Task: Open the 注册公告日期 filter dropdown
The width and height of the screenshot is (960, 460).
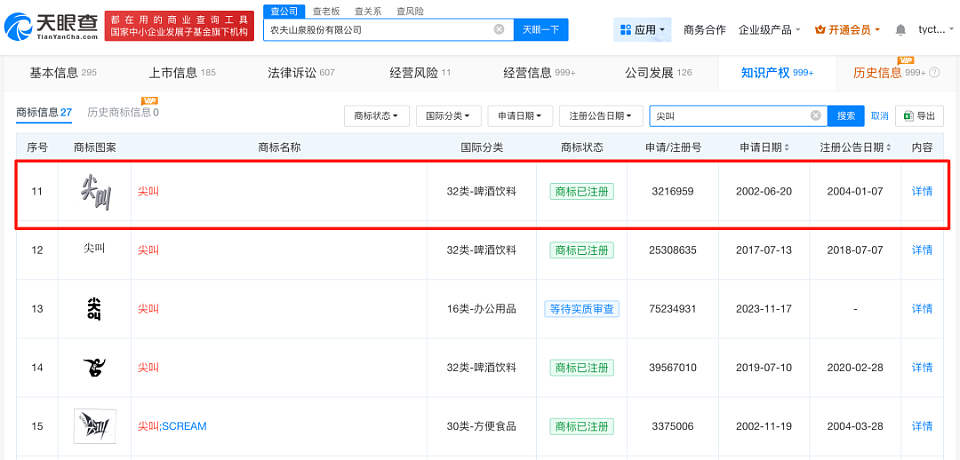Action: pyautogui.click(x=601, y=116)
